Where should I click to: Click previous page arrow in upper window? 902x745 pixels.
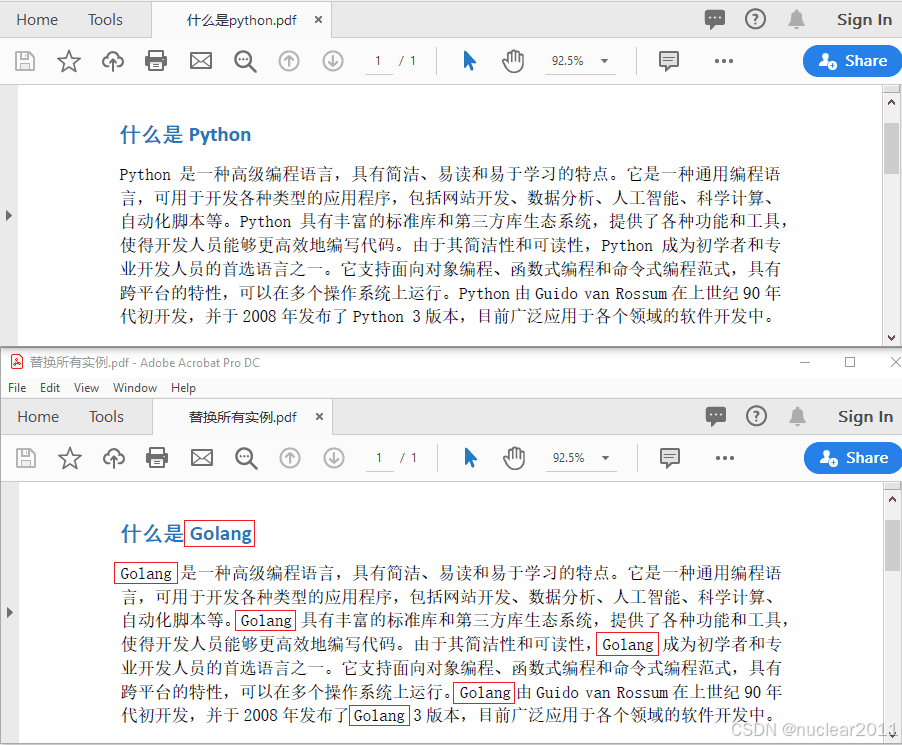click(289, 60)
